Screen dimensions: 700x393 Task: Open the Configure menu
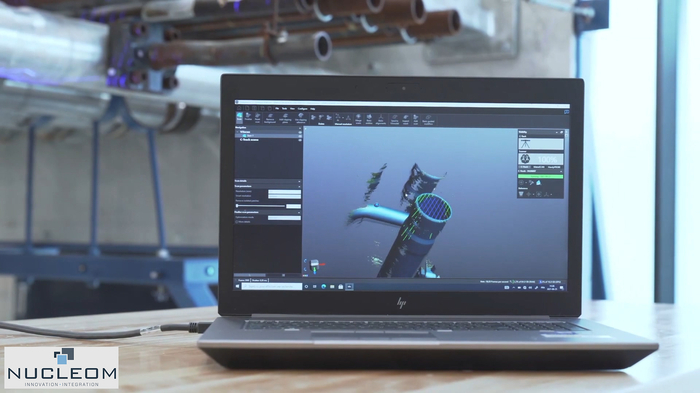pyautogui.click(x=302, y=109)
